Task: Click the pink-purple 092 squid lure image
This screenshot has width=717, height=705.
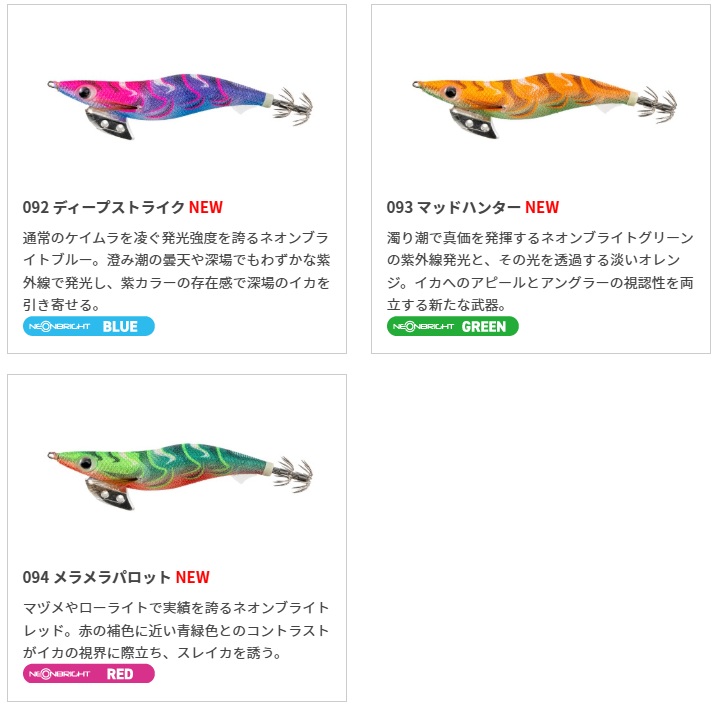Action: click(180, 106)
